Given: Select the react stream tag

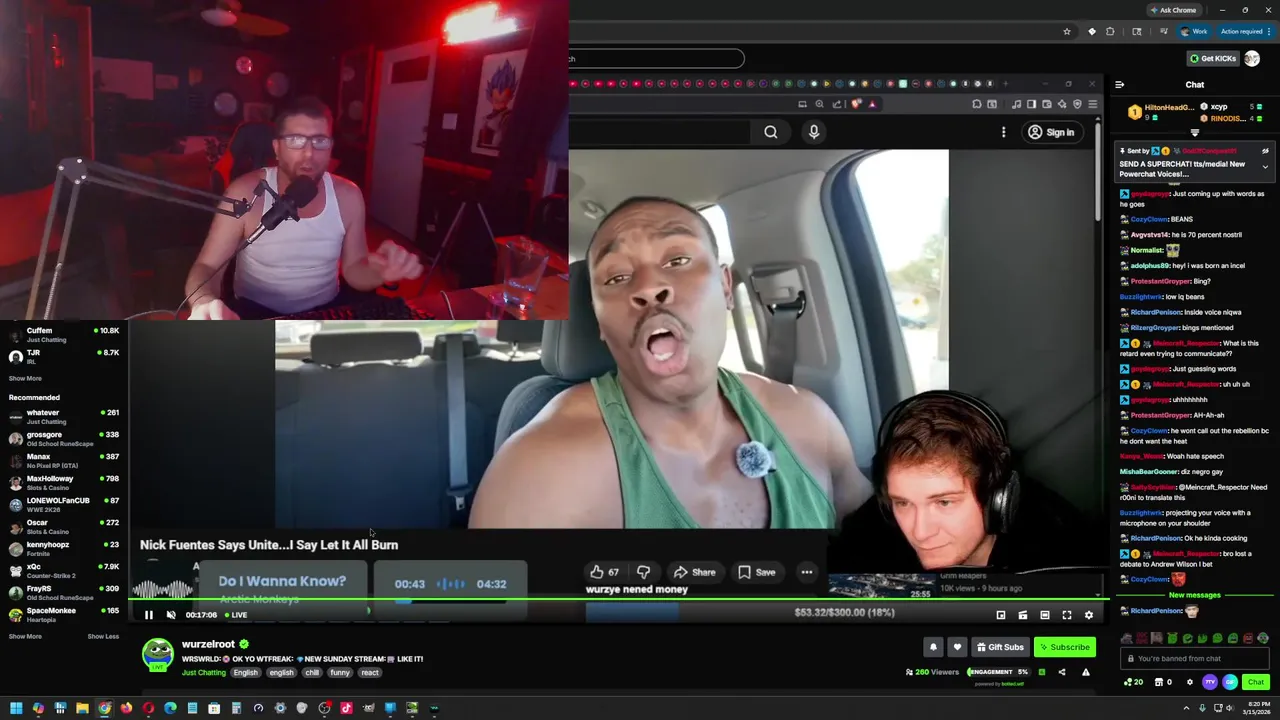Looking at the screenshot, I should point(370,672).
